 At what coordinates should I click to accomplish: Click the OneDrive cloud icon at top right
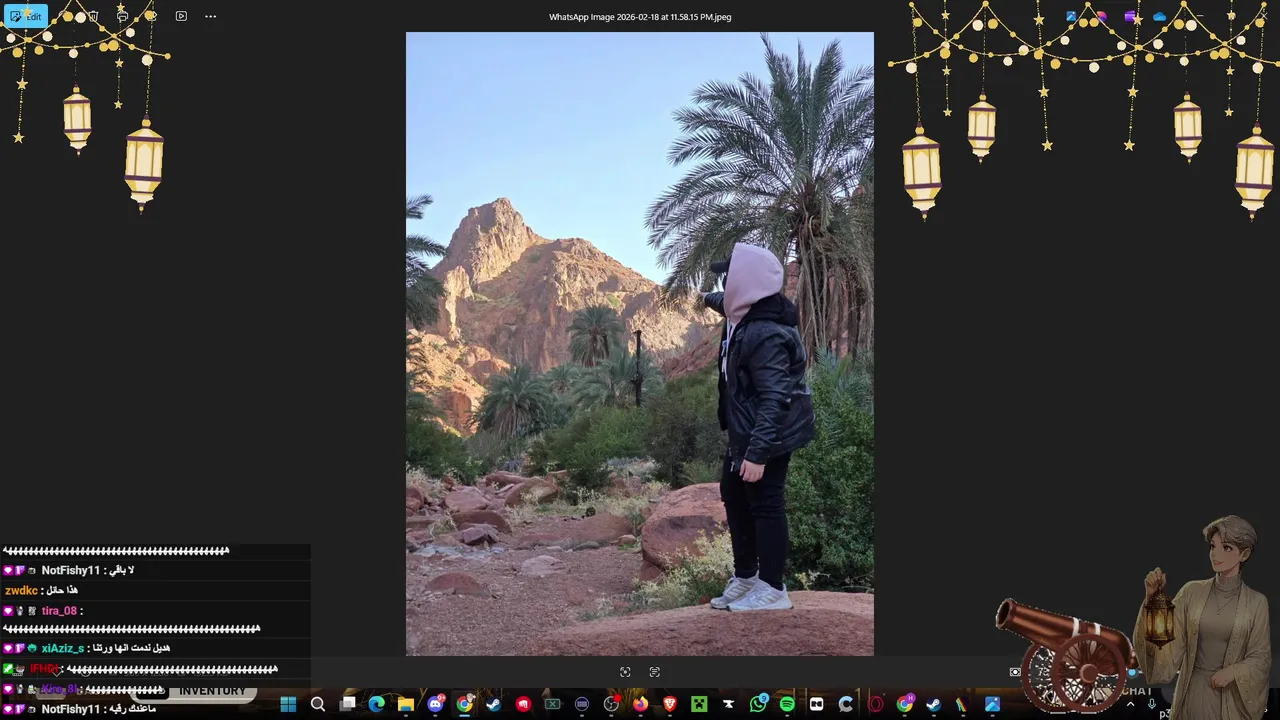(x=1159, y=17)
